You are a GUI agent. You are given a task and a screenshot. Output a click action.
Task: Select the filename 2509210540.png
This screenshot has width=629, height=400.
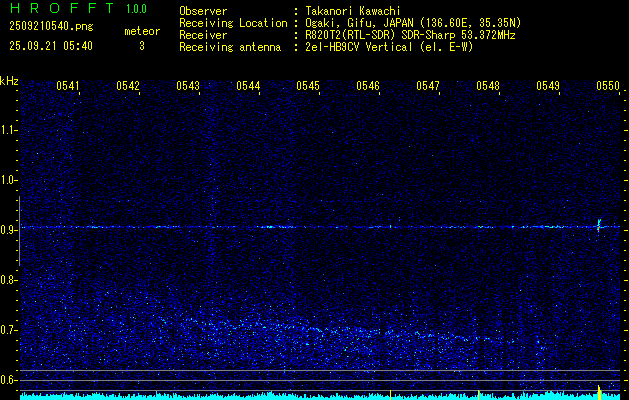51,26
